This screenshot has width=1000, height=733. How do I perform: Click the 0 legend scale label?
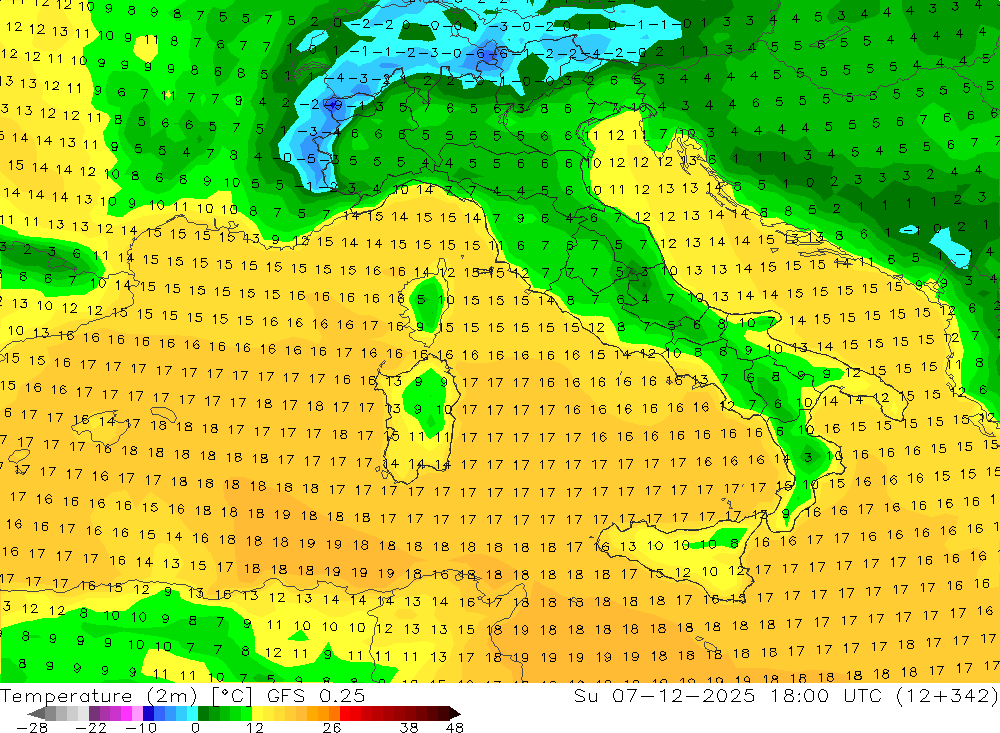195,727
